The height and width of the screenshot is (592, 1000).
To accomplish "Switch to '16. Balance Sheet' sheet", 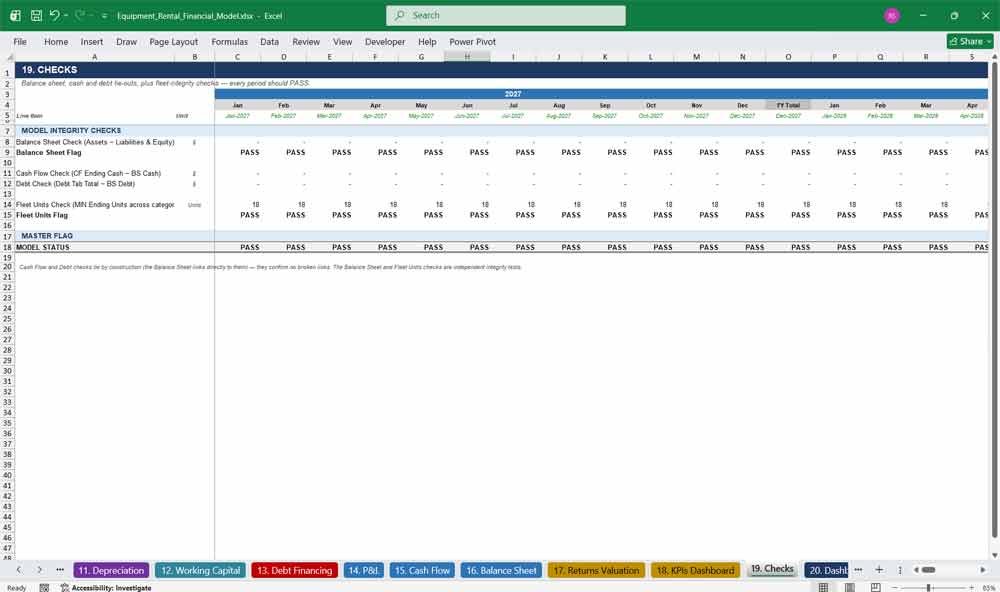I will tap(501, 570).
